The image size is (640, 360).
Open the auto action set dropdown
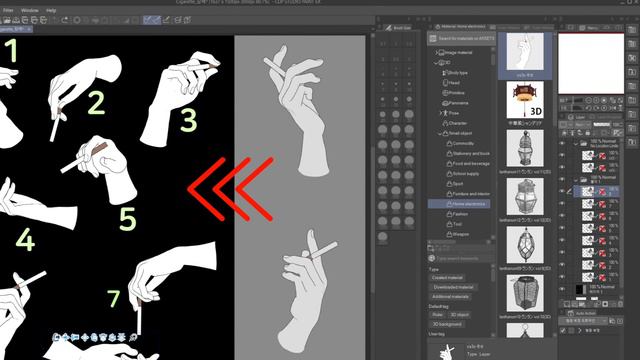click(x=583, y=321)
